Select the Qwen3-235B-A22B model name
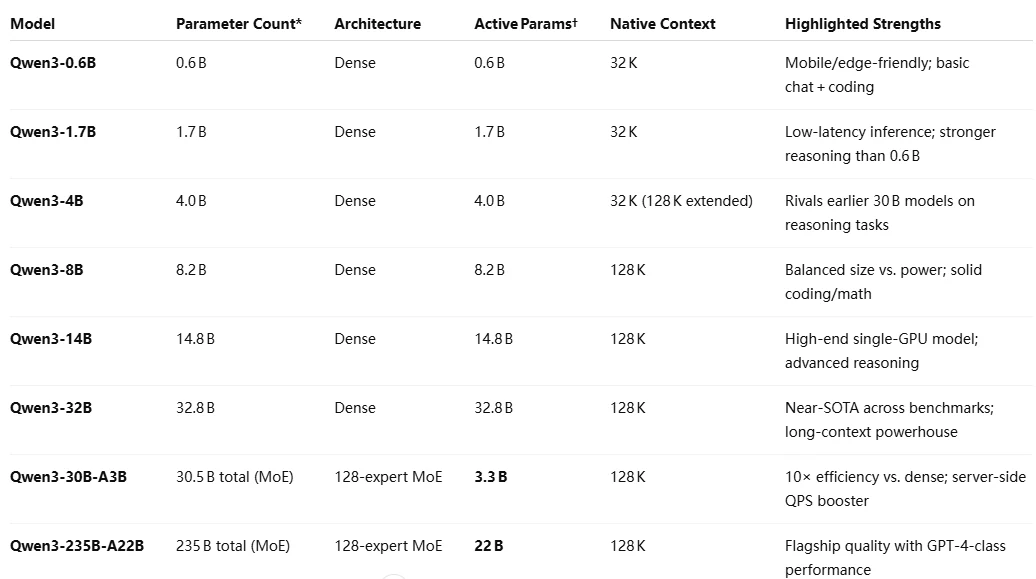 tap(77, 546)
